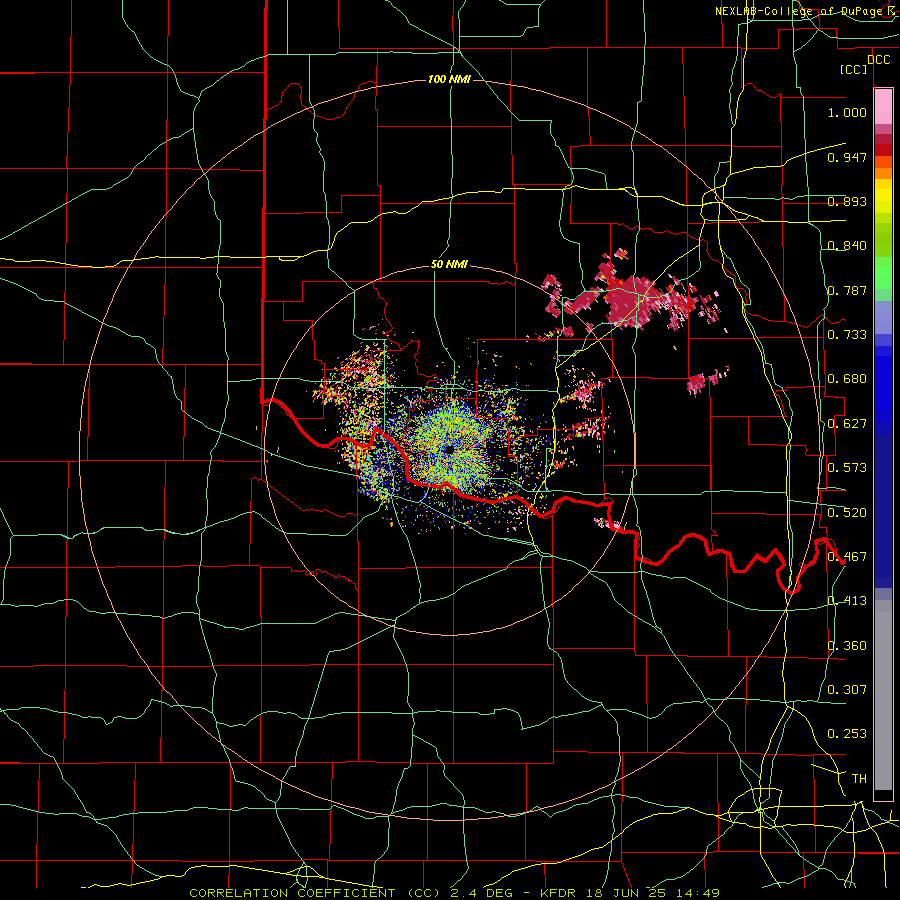Screen dimensions: 900x900
Task: Click the dark radar site dot at the rings' center
Action: click(449, 449)
